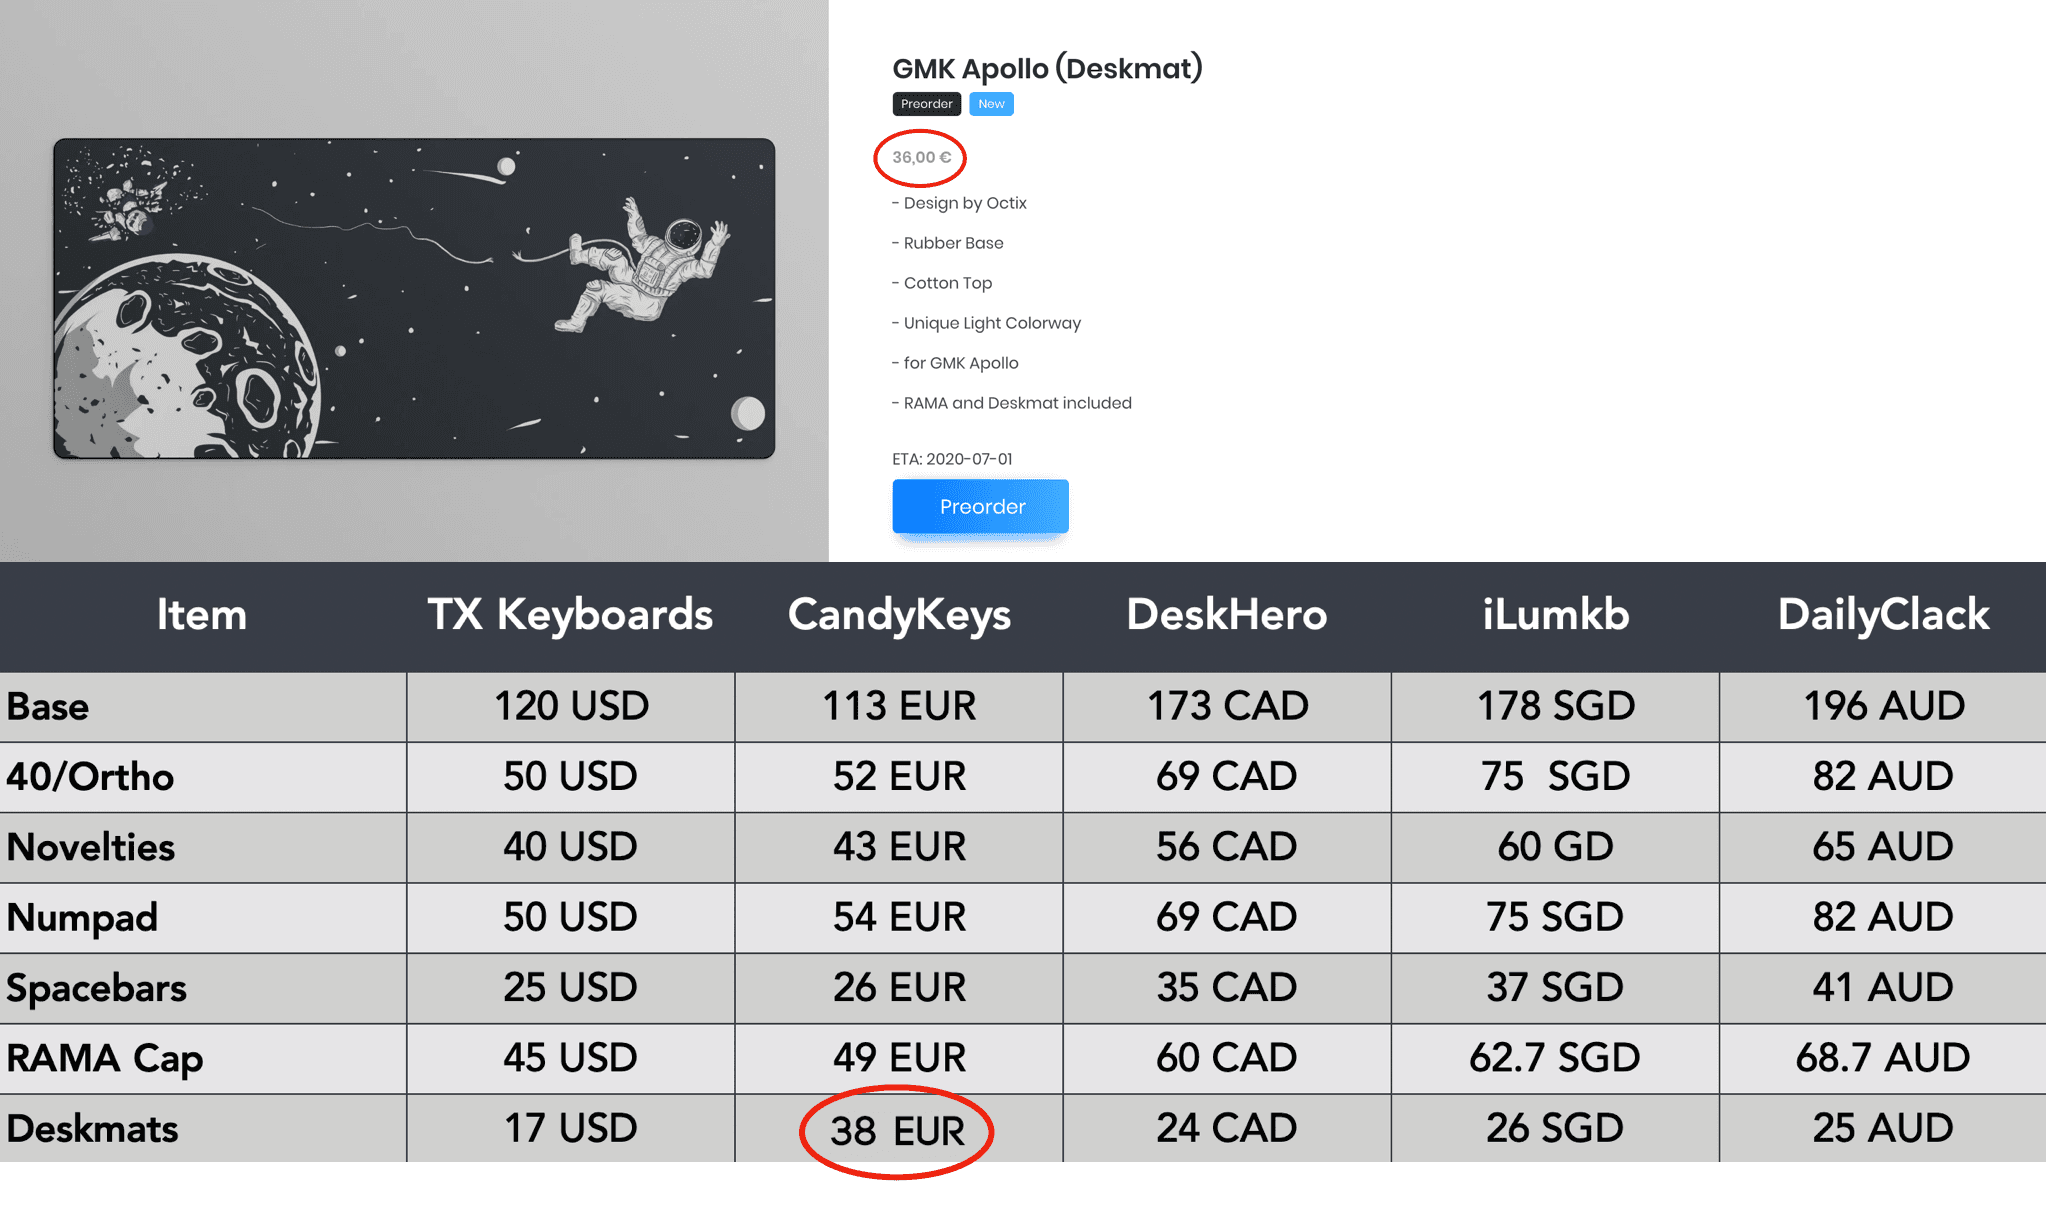Select the CandyKeys column header
Image resolution: width=2046 pixels, height=1208 pixels.
899,614
